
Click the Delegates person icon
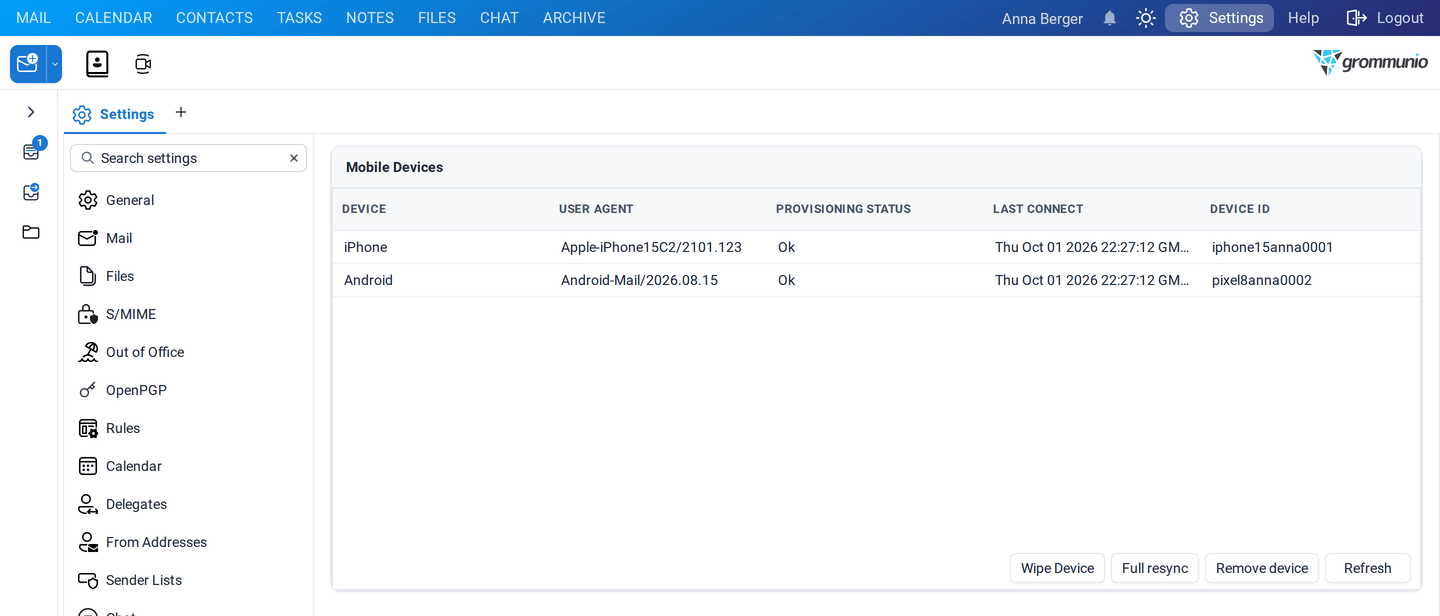(88, 504)
